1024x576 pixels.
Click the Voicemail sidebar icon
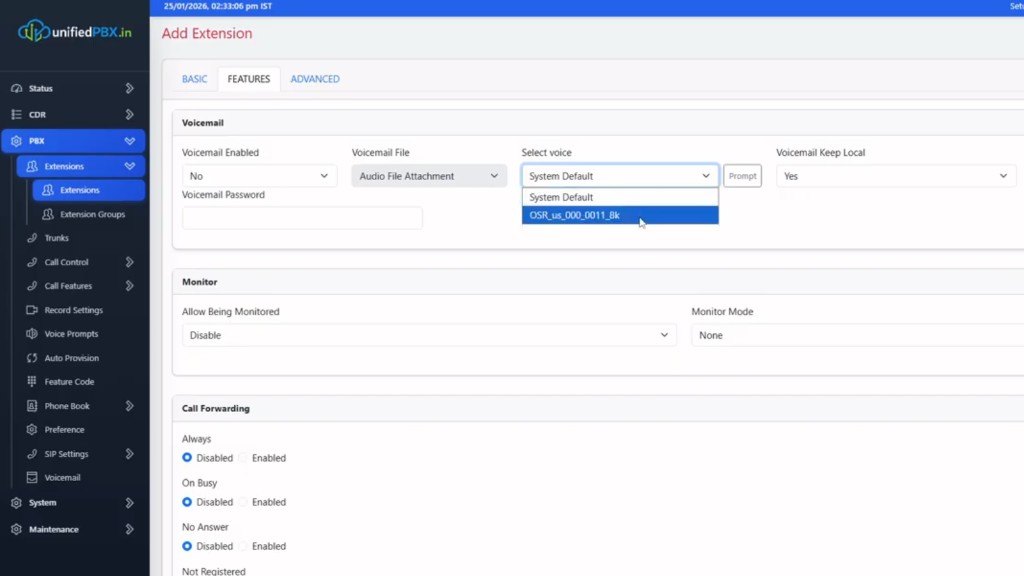[x=32, y=477]
